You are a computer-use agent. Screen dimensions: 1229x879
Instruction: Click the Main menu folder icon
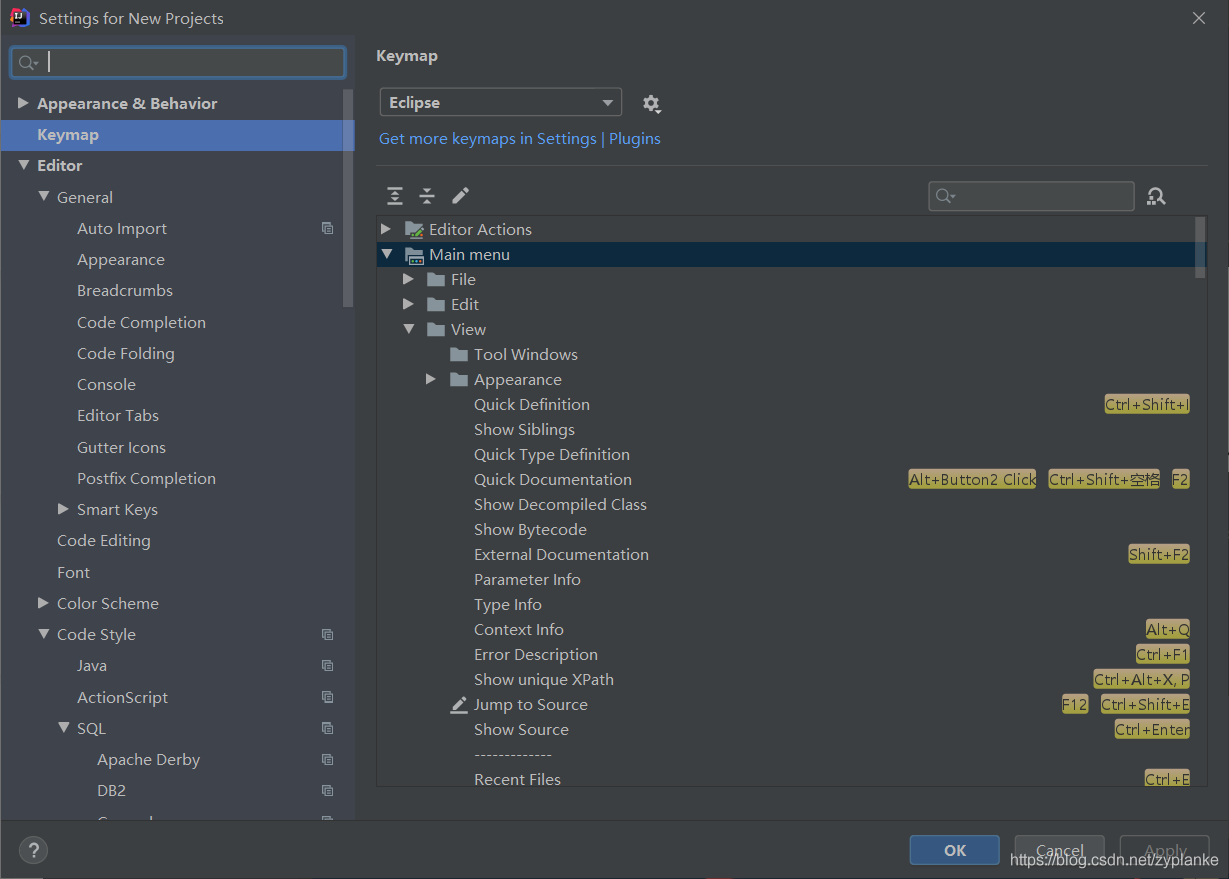[x=414, y=254]
